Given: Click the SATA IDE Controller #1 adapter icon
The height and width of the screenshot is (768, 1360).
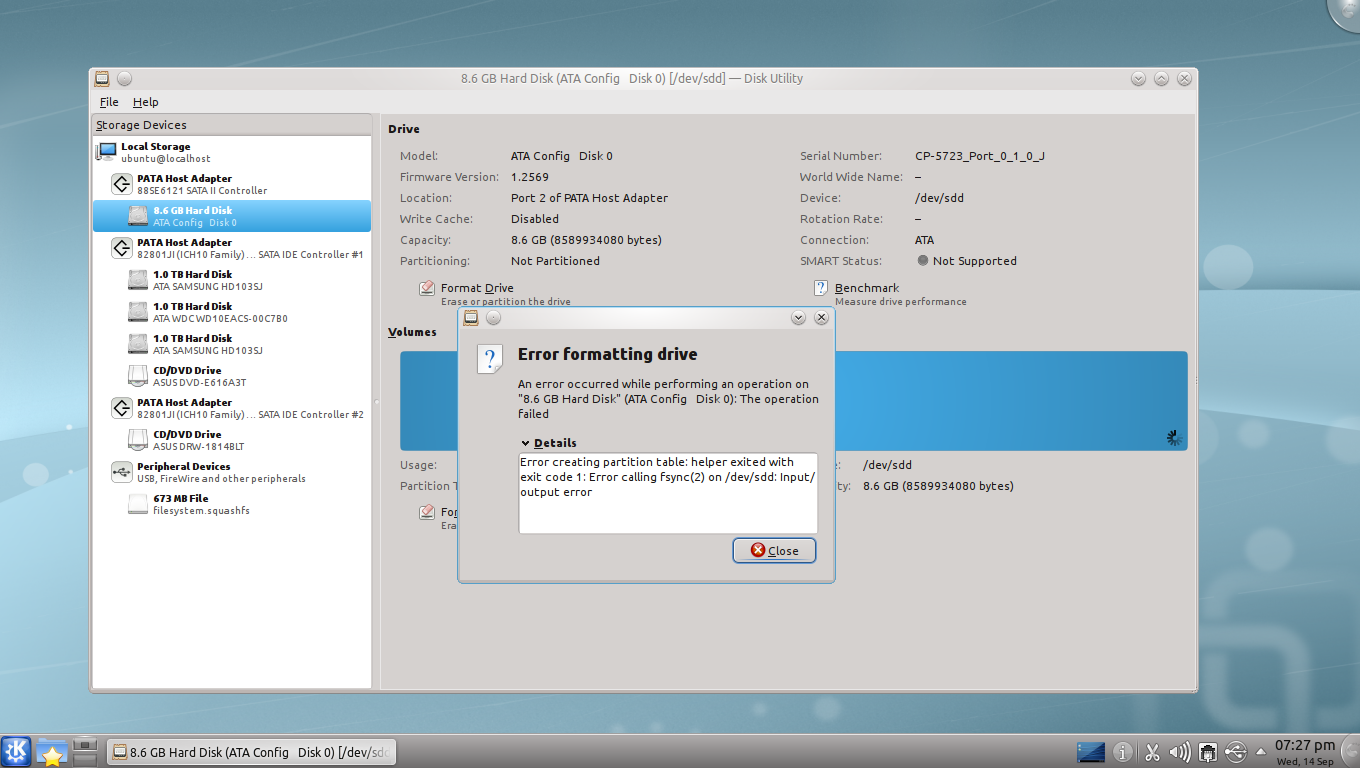Looking at the screenshot, I should click(x=122, y=248).
